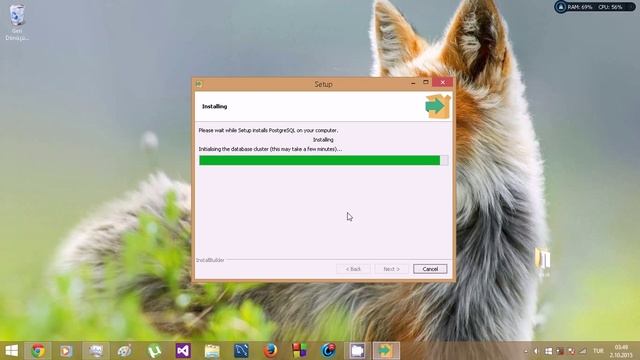The image size is (640, 360).
Task: Click the 'Initialising the database cluster' status text
Action: (x=270, y=149)
